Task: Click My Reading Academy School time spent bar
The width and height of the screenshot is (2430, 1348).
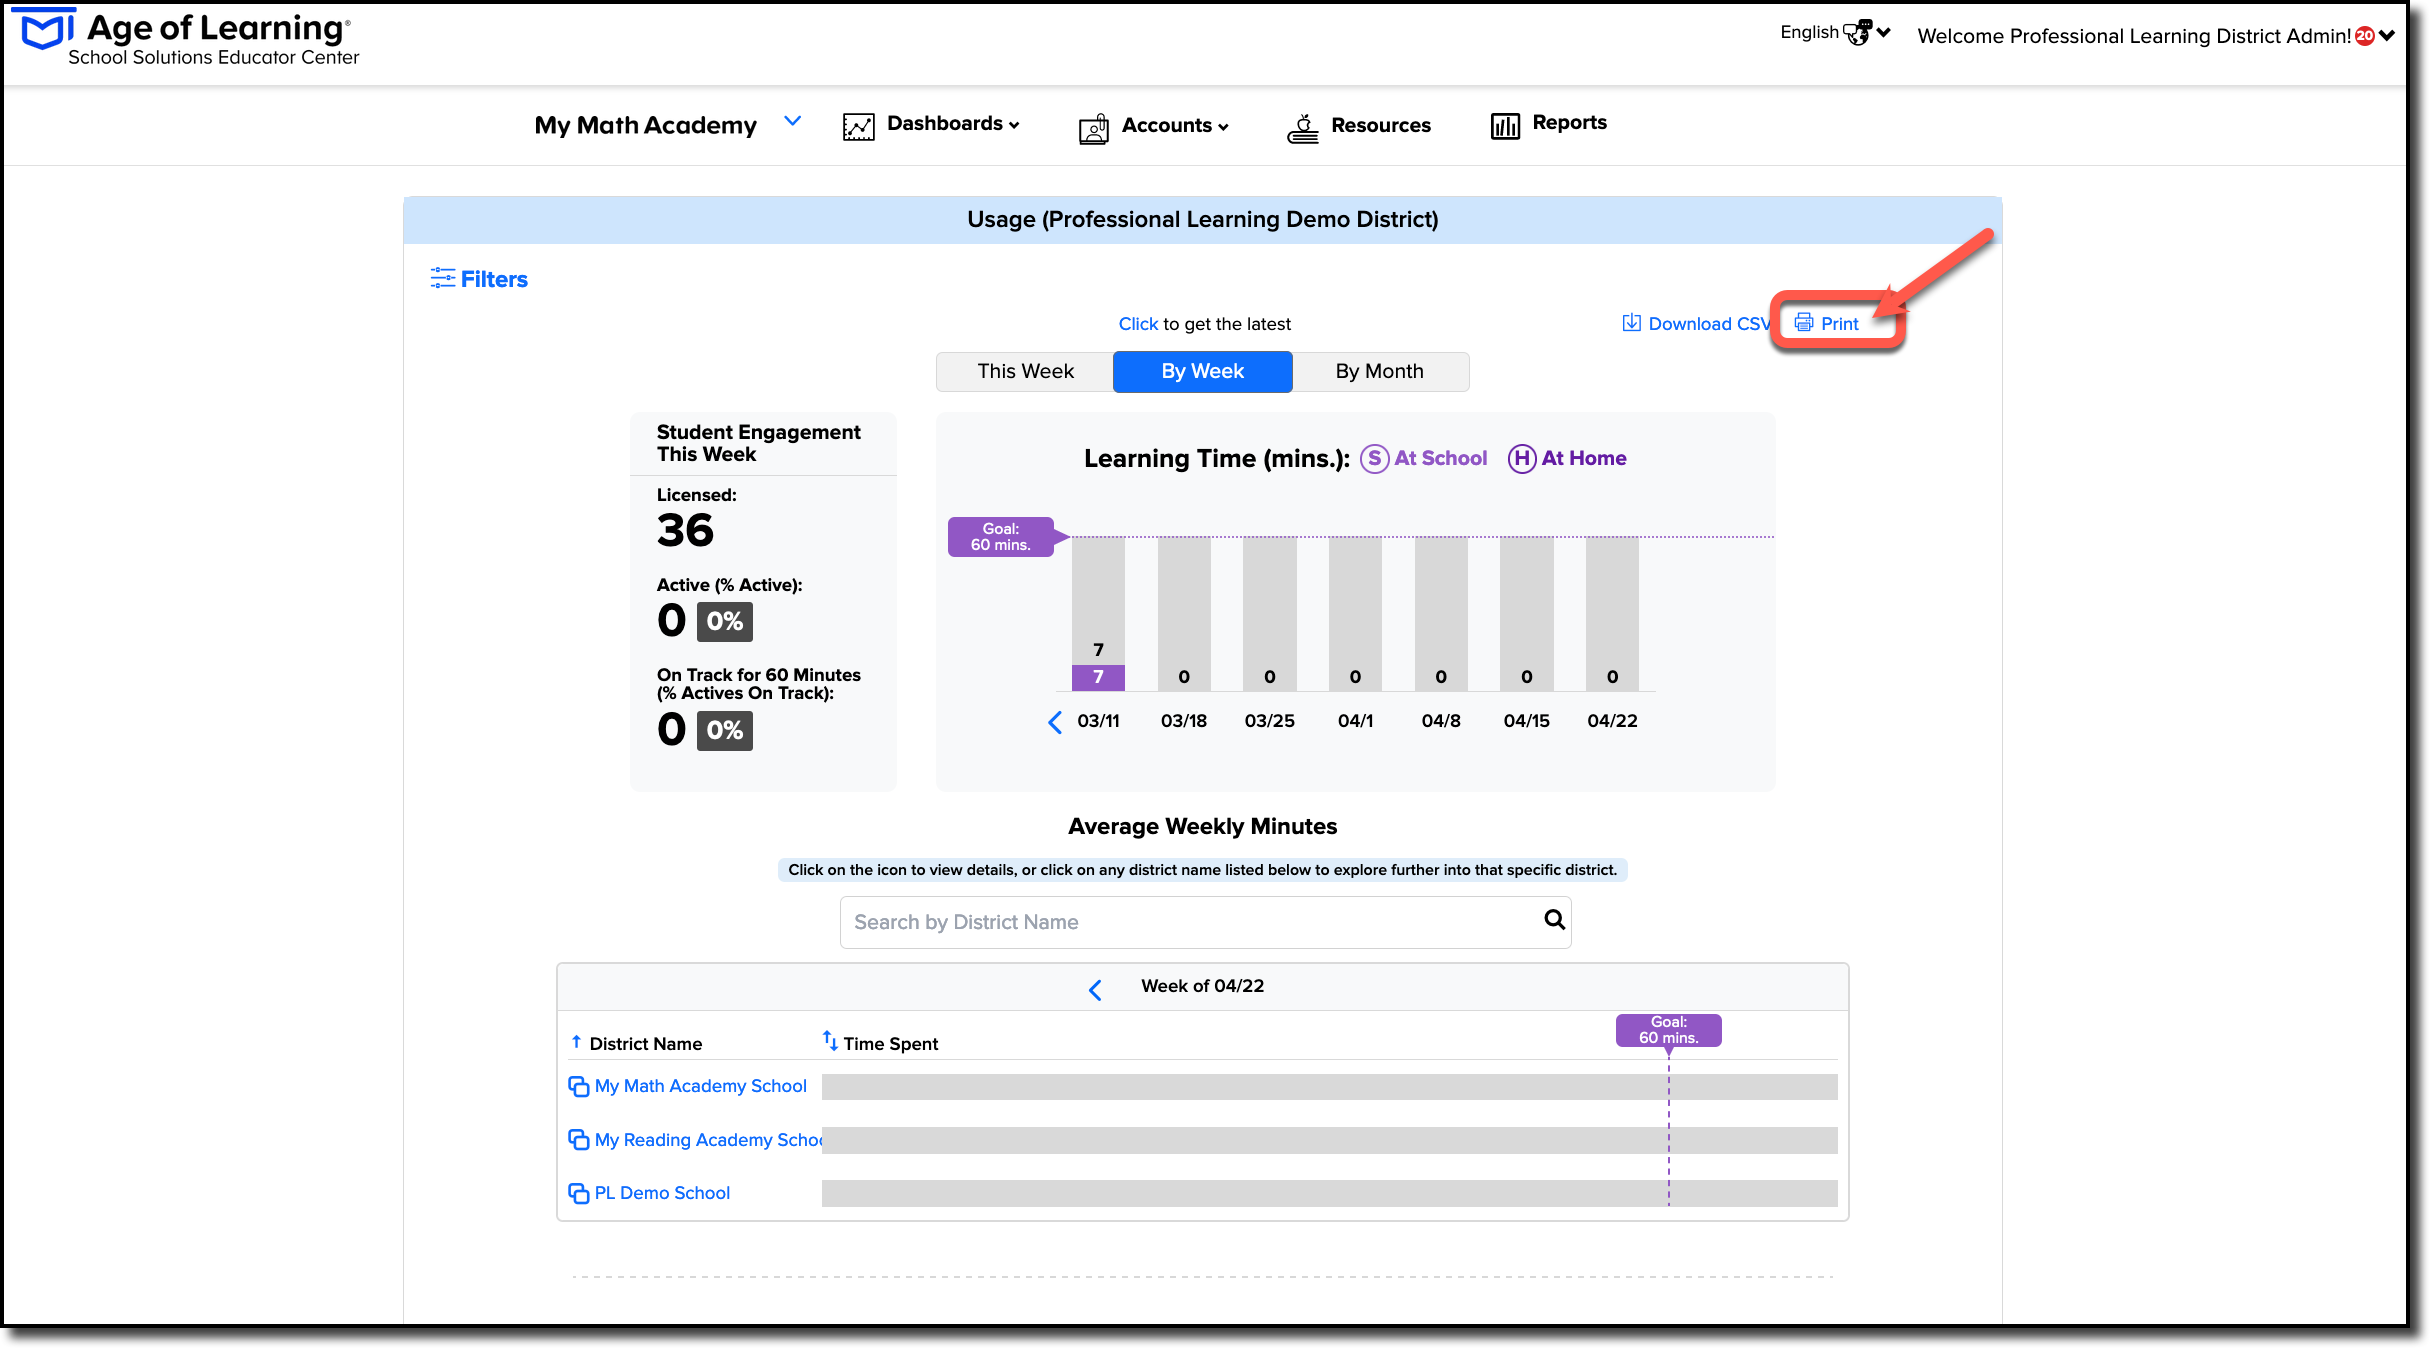Action: point(1329,1140)
